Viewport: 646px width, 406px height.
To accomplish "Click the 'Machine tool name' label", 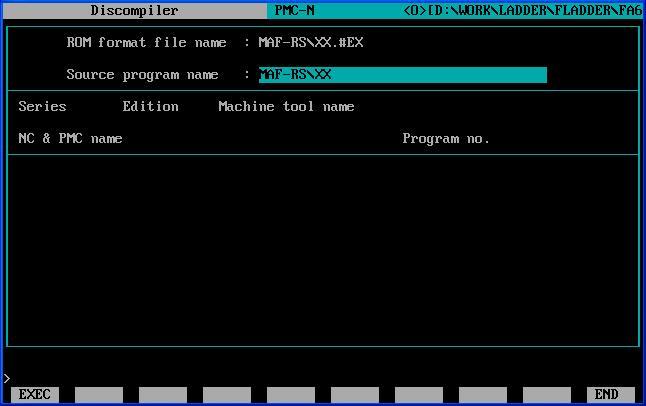I will (x=286, y=106).
